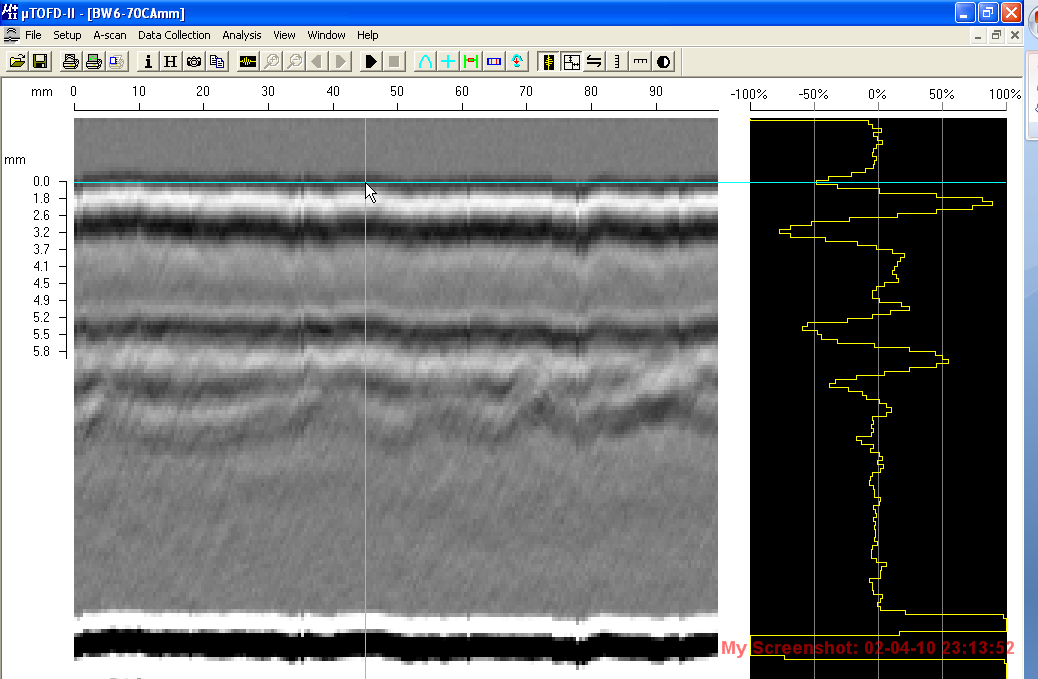Click the reverse scan direction arrows icon
Screen dimensions: 1038x679
pos(594,62)
